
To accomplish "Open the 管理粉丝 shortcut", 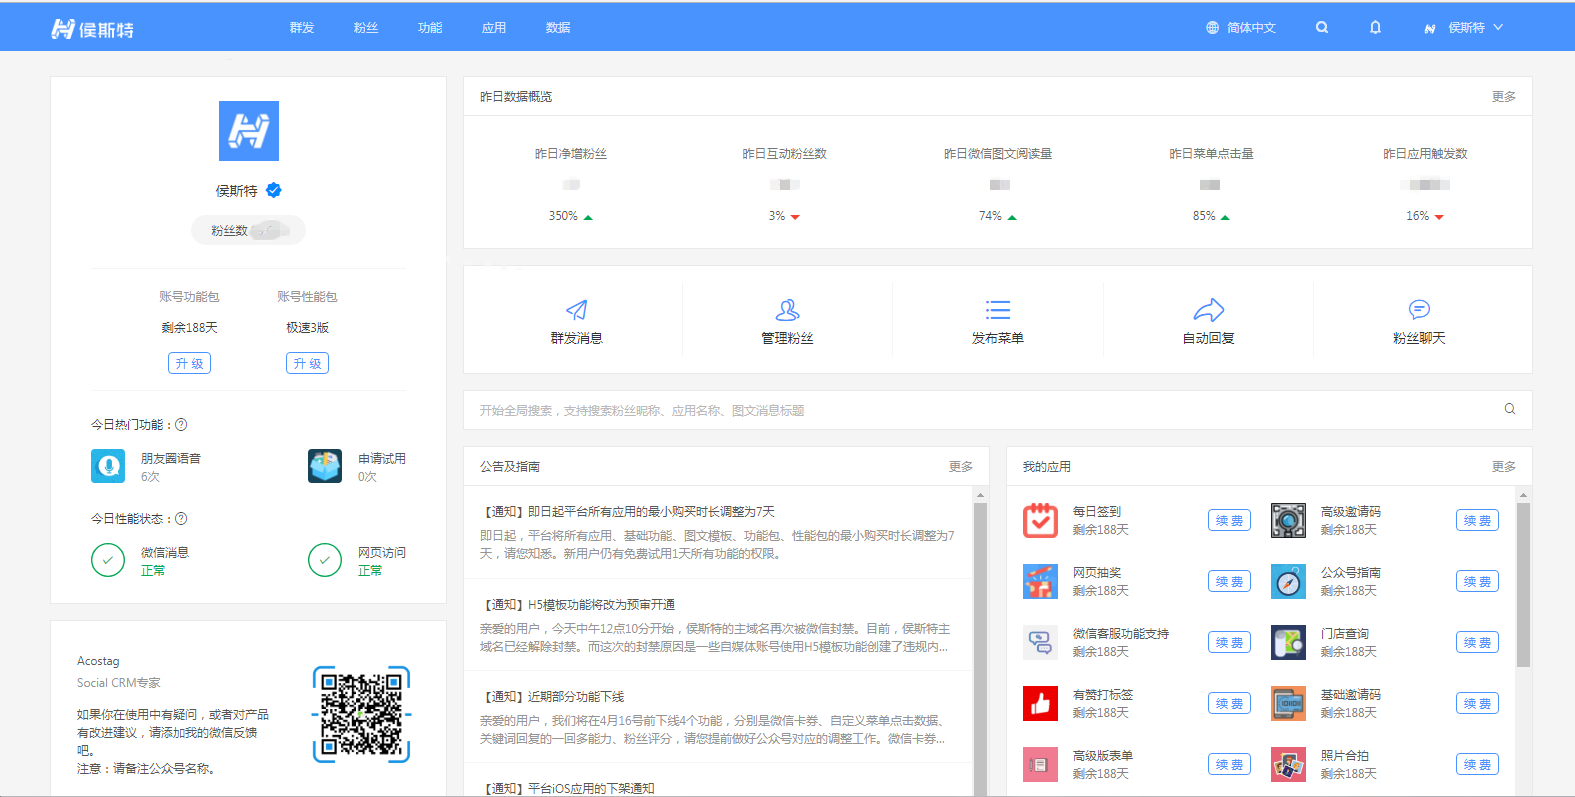I will 787,310.
